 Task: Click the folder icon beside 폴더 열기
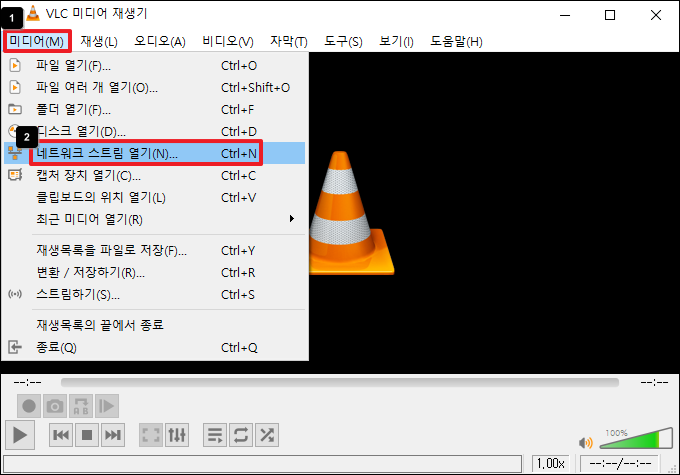click(15, 109)
